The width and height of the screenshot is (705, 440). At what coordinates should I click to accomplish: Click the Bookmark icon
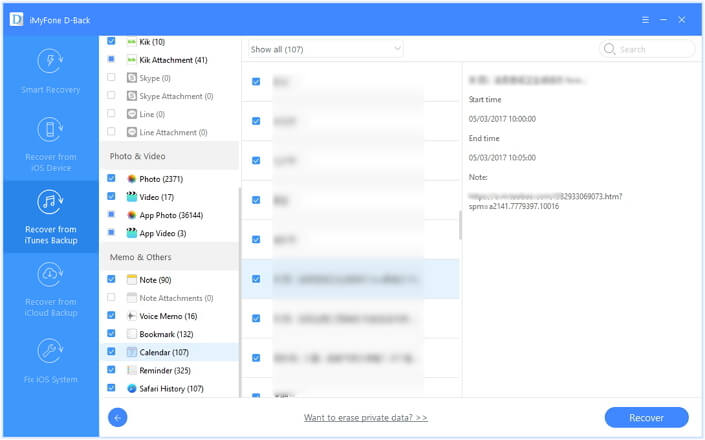[131, 334]
